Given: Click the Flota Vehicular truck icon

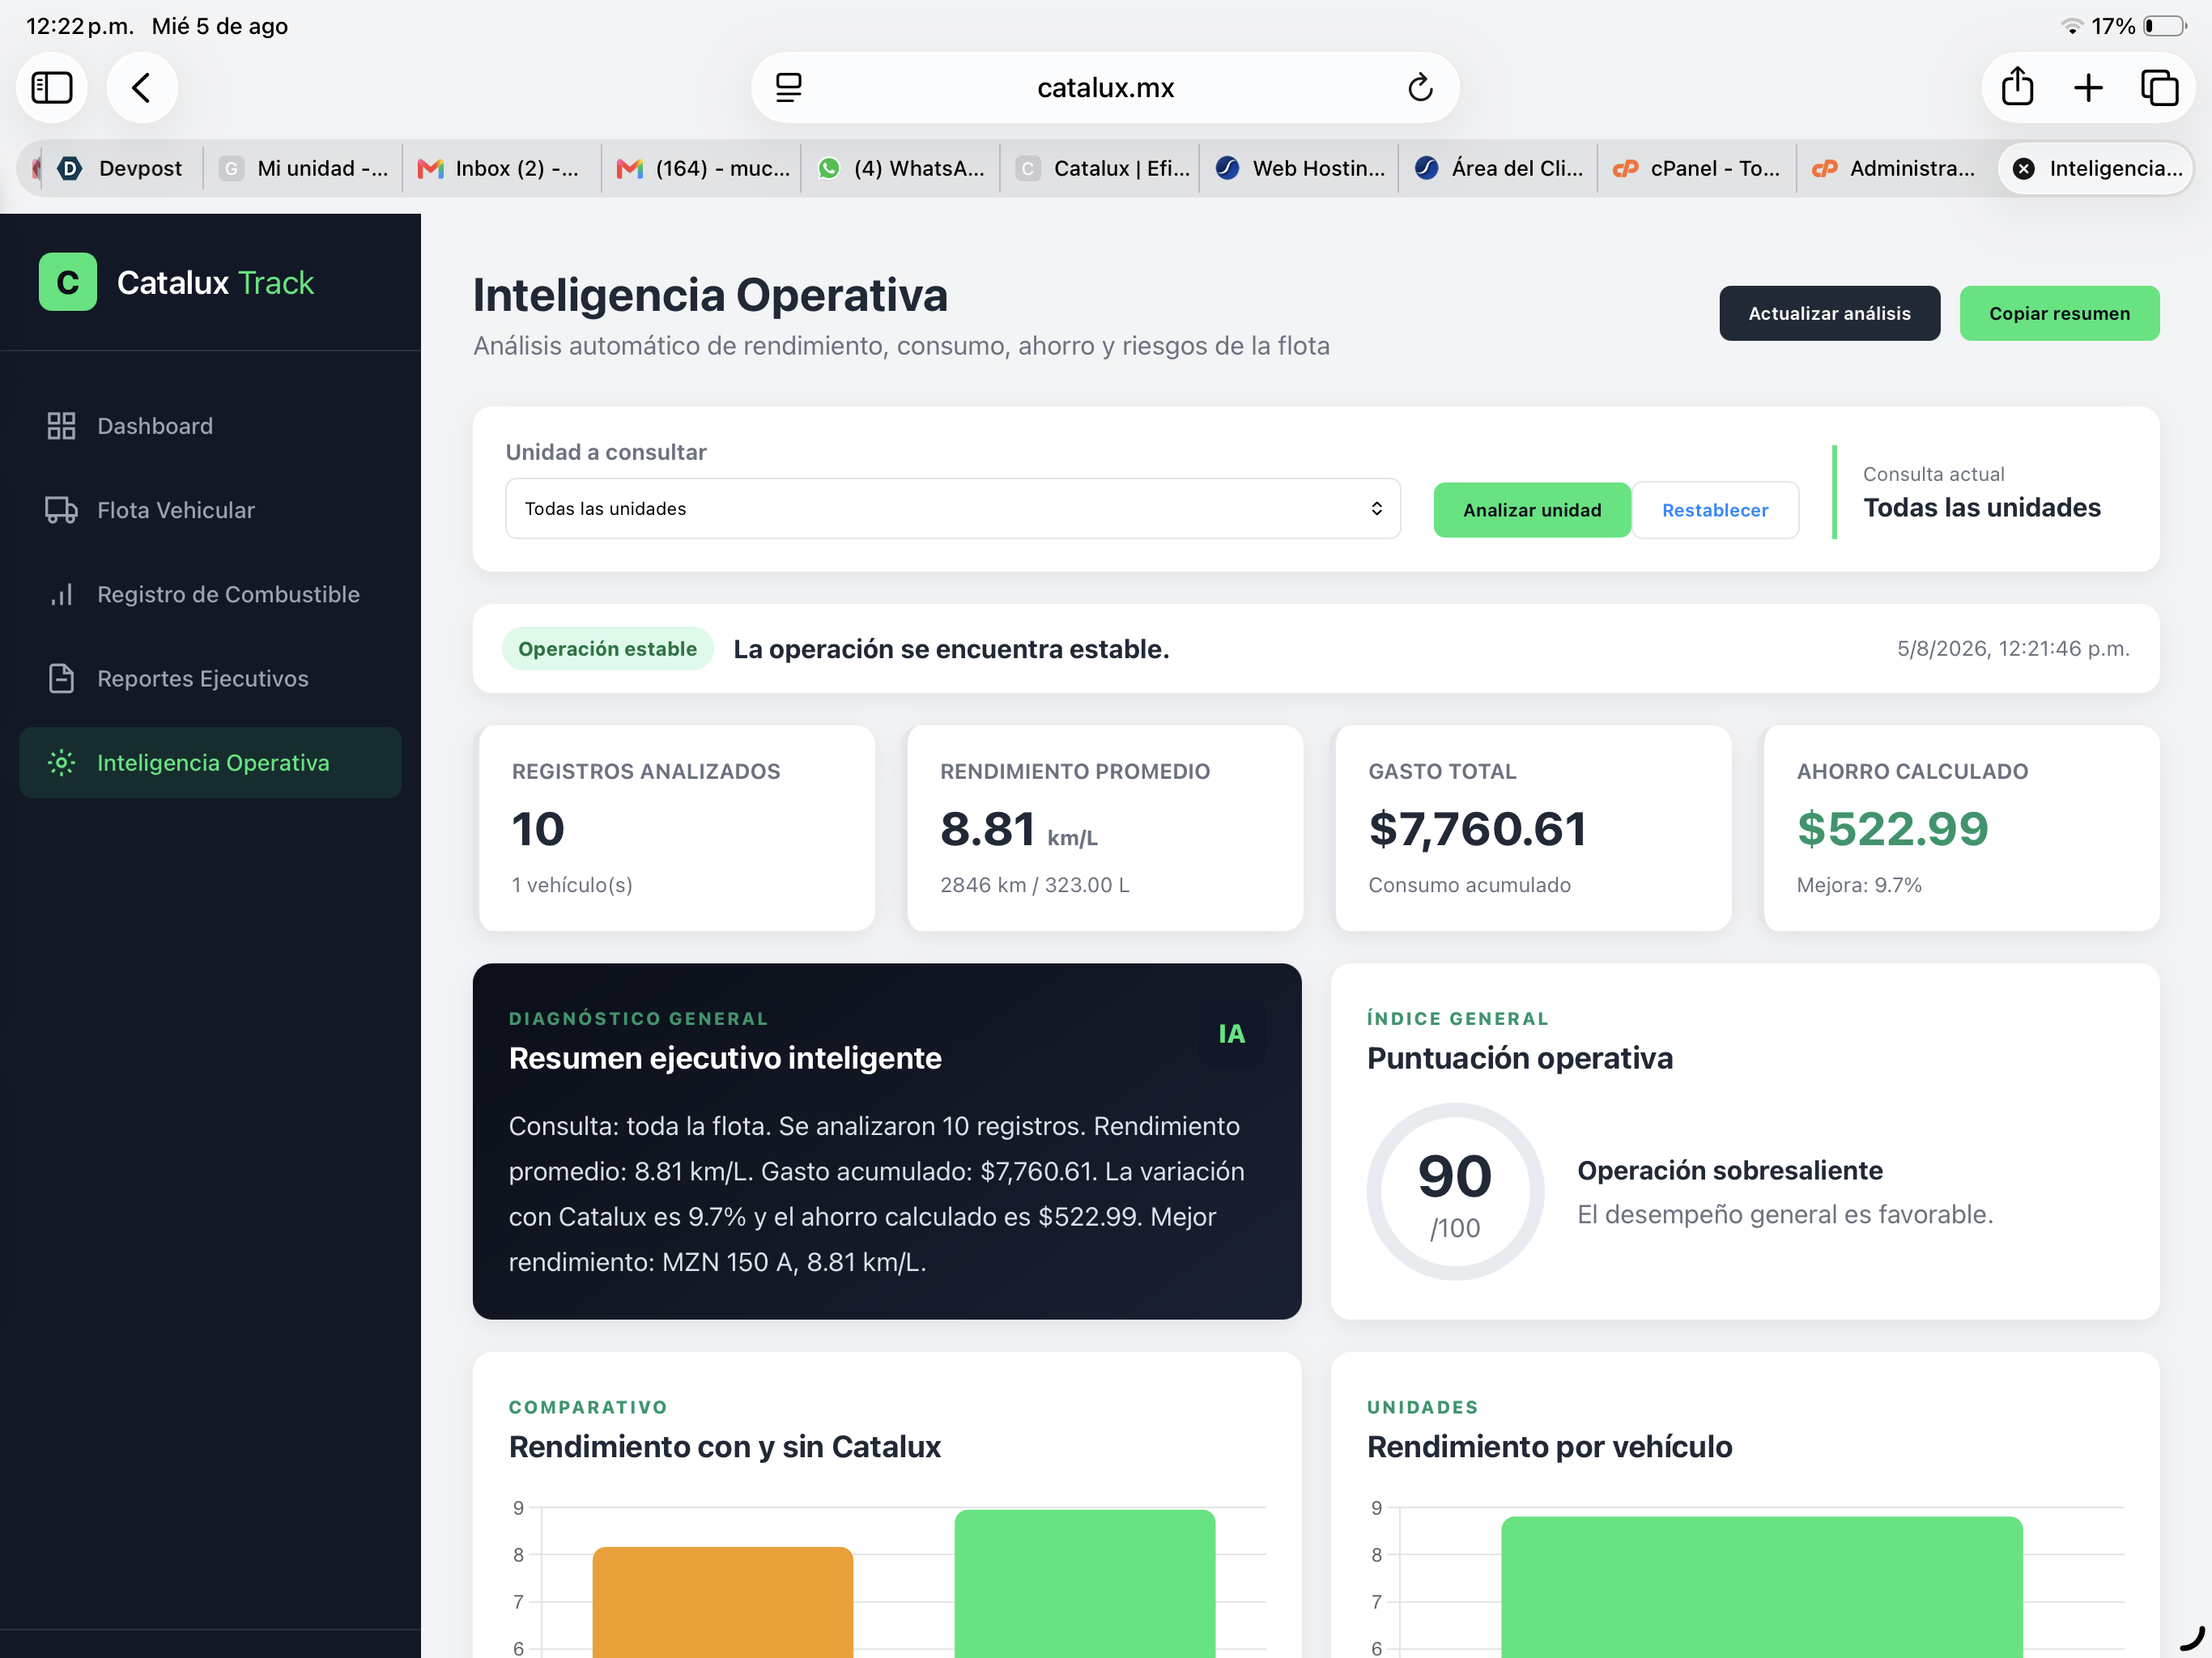Looking at the screenshot, I should pos(61,510).
